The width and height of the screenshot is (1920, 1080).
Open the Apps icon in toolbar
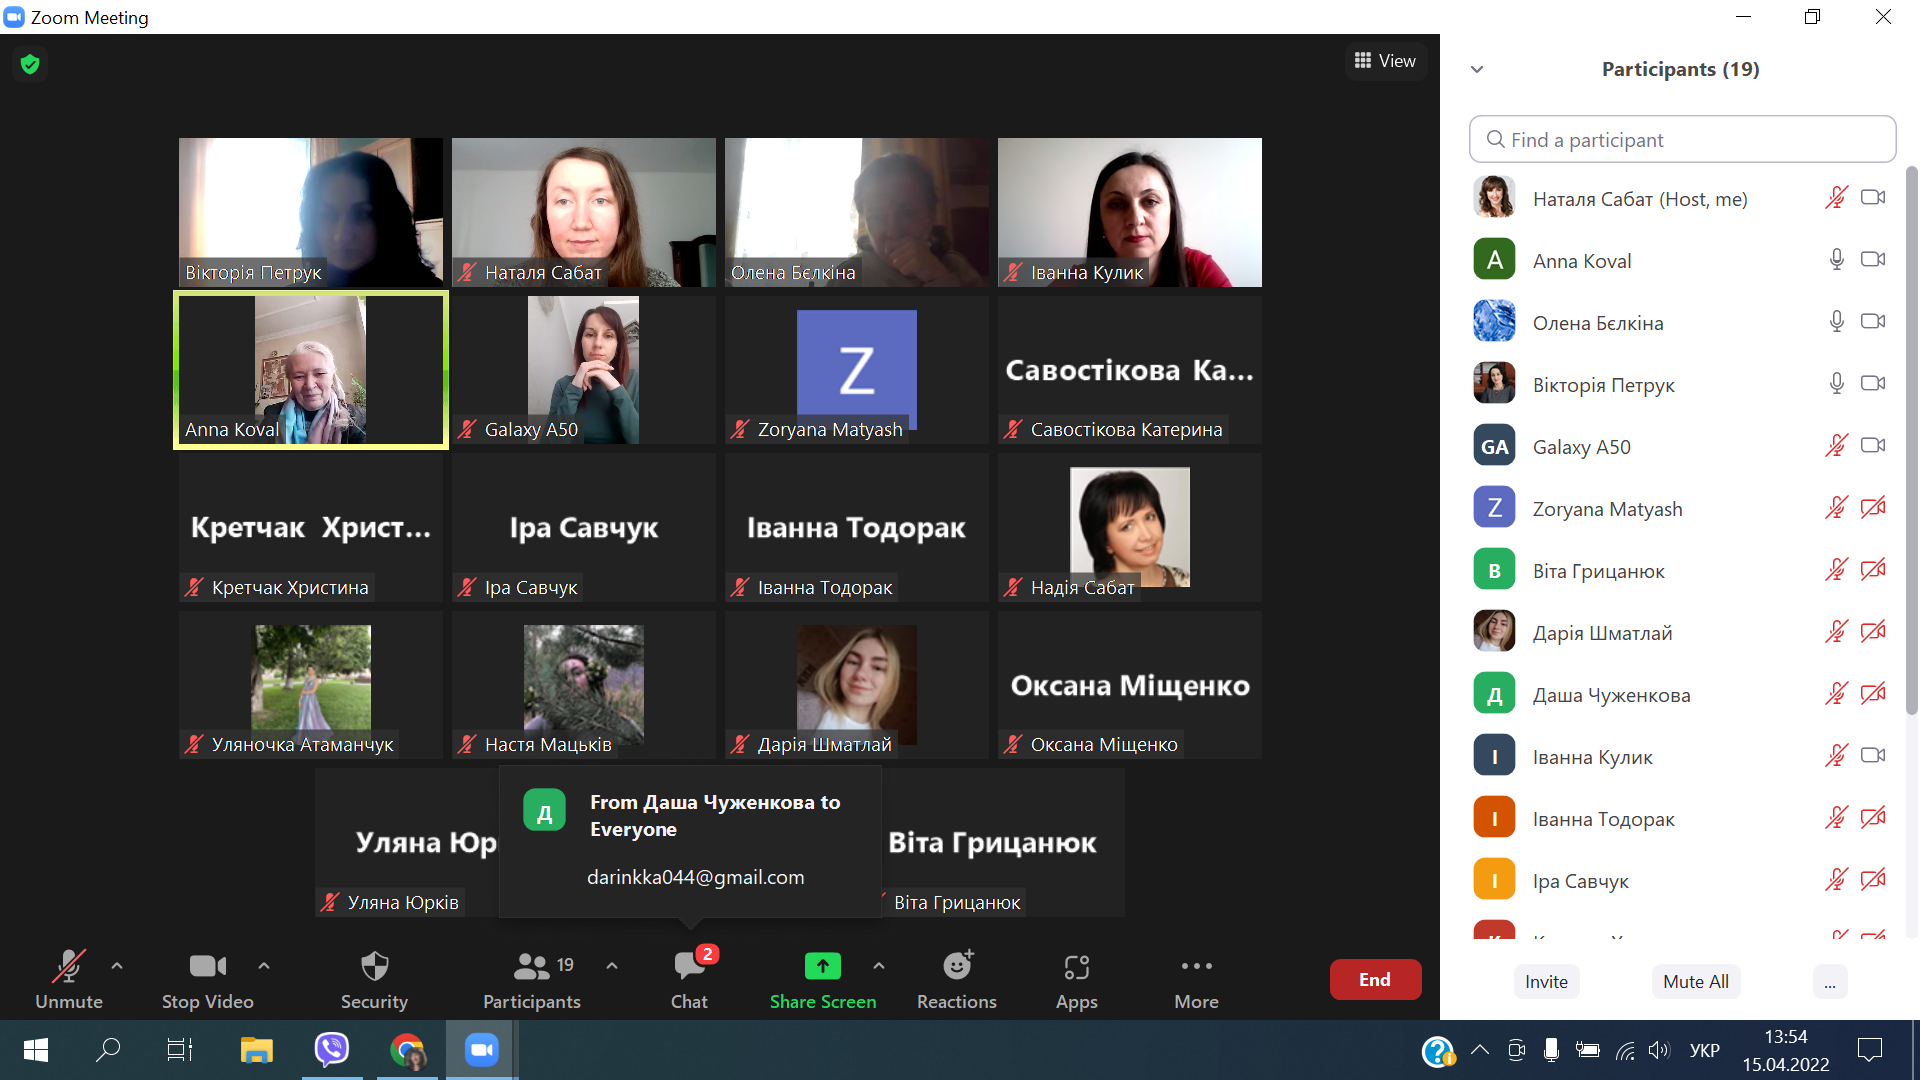pos(1076,967)
